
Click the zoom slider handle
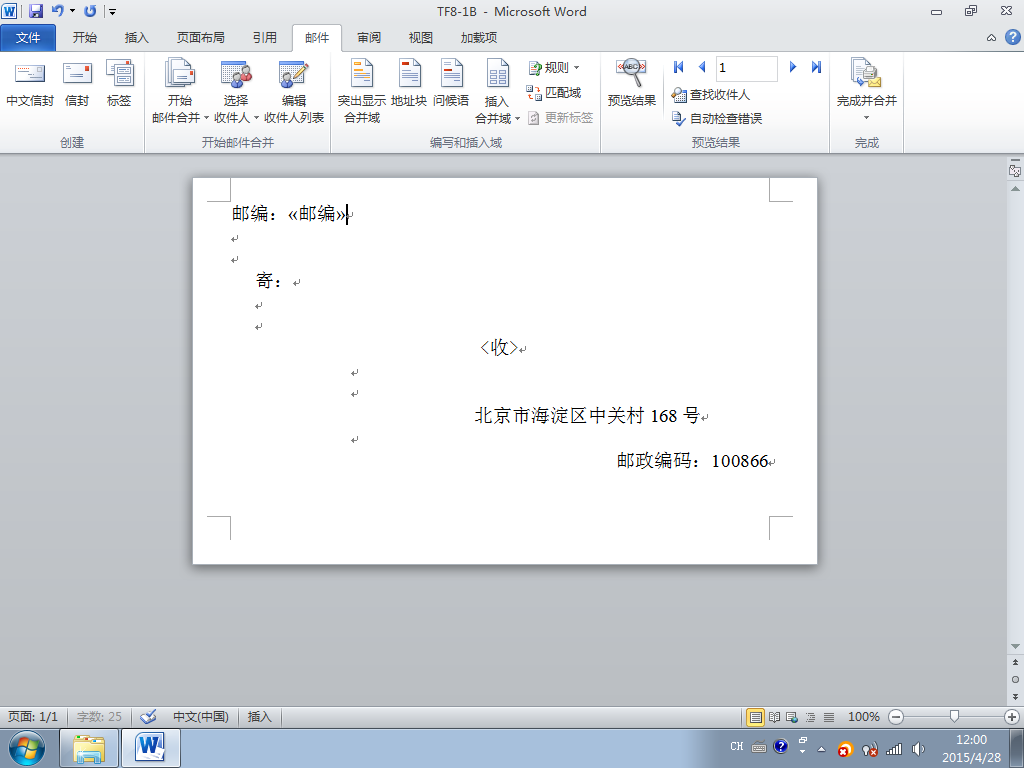tap(954, 717)
